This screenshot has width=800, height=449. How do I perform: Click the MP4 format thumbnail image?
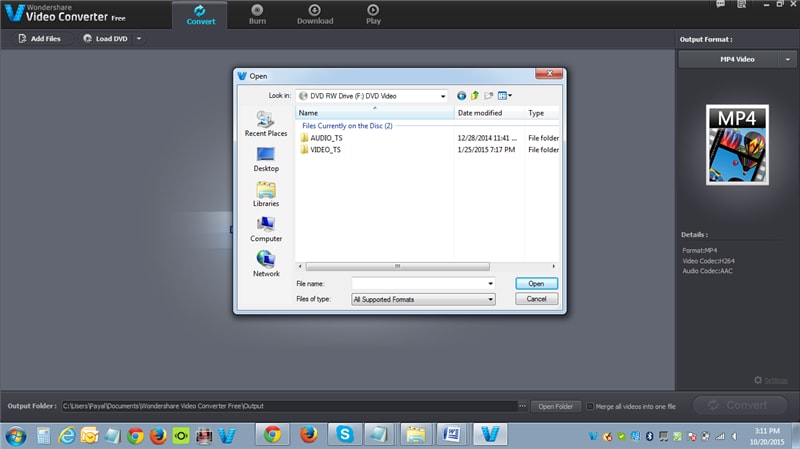(737, 145)
